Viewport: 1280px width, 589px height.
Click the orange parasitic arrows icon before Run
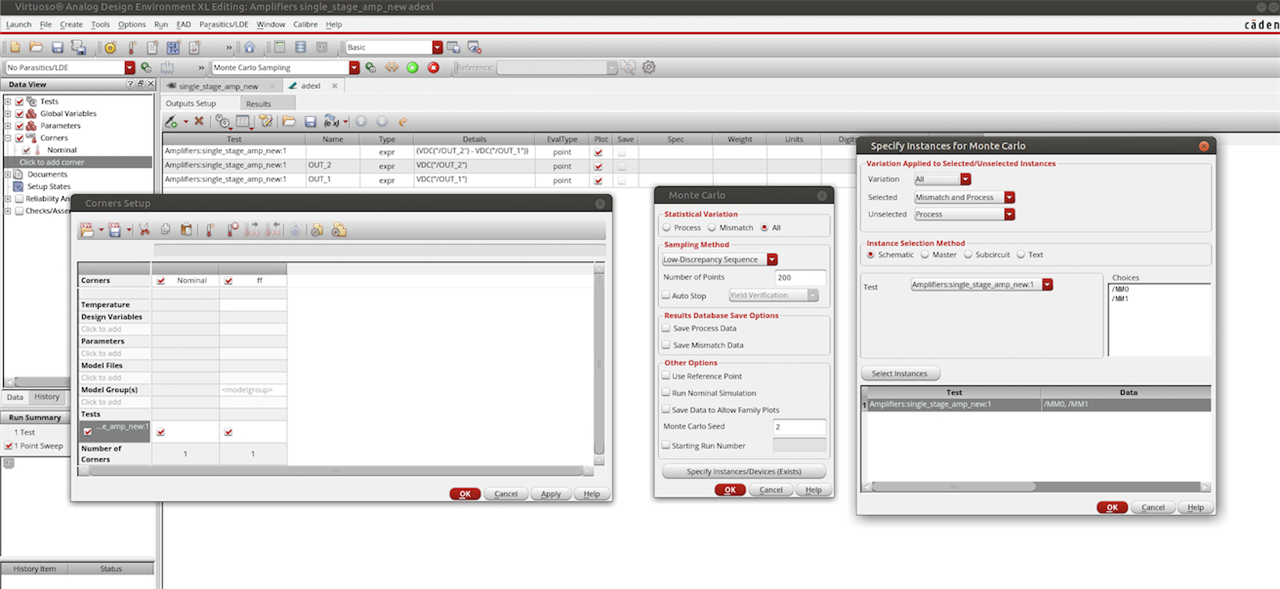click(391, 68)
